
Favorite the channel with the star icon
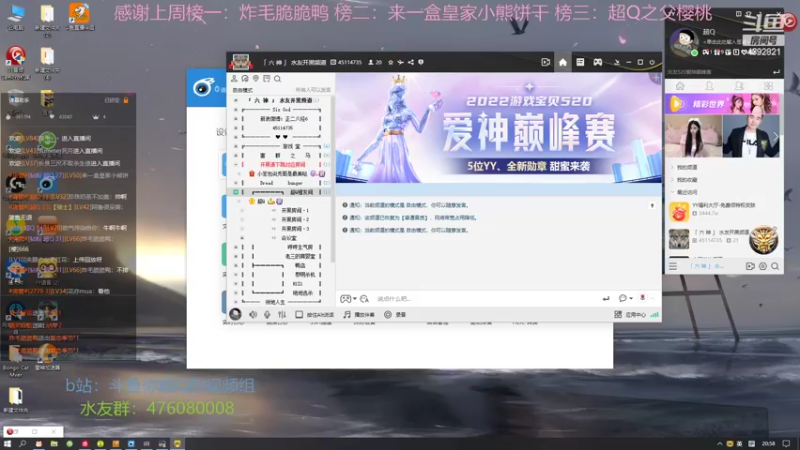(391, 62)
